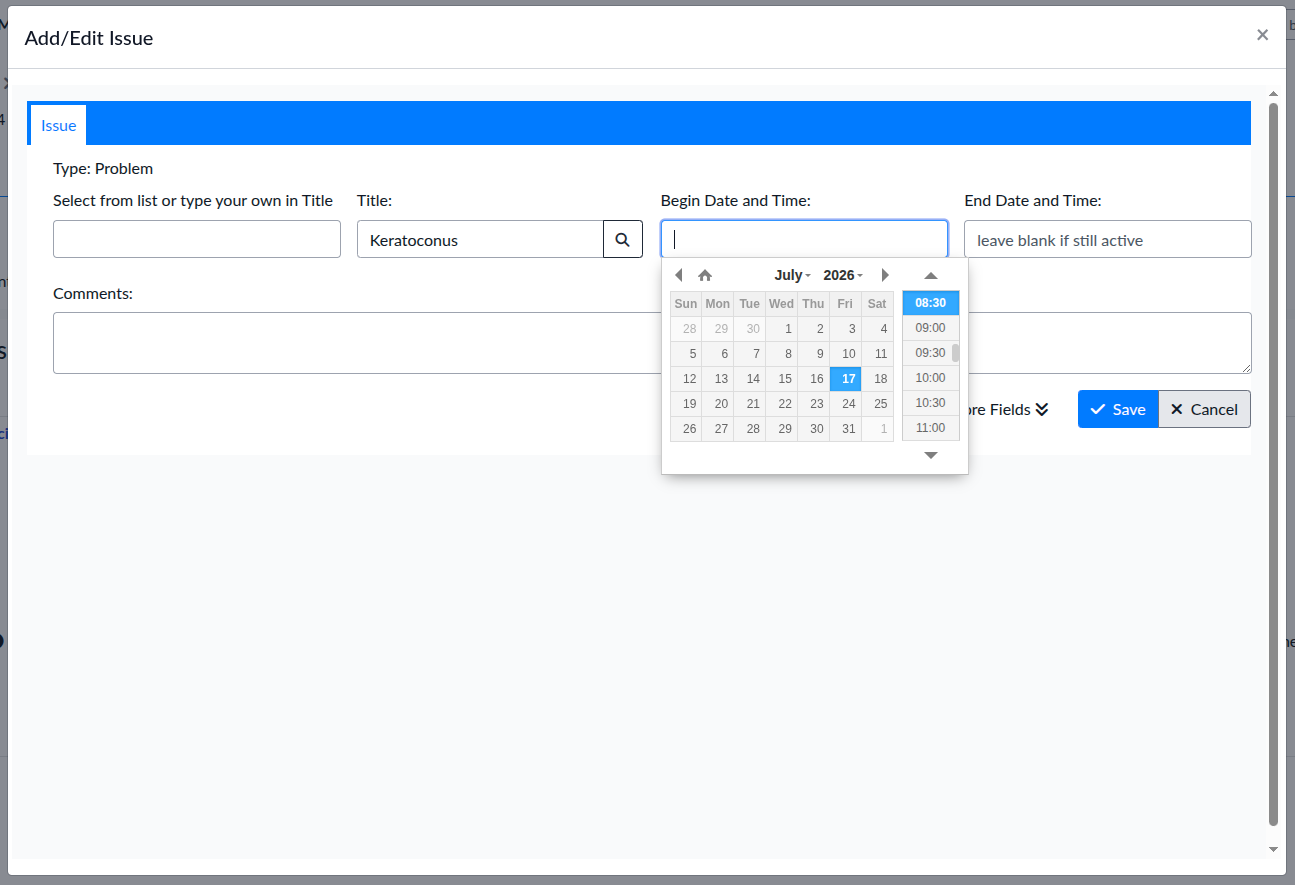
Task: Click into the Comments text area
Action: point(356,343)
